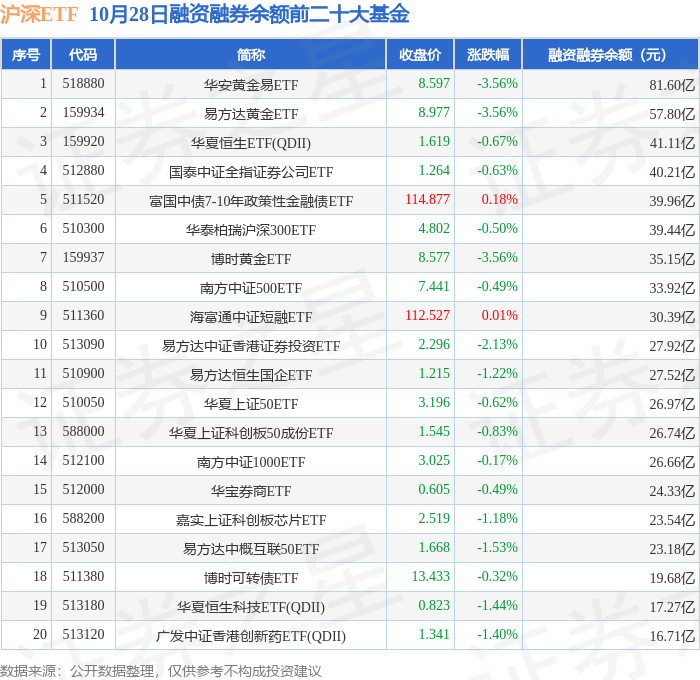Click closing price 0.605
Image resolution: width=700 pixels, height=680 pixels.
coord(434,490)
